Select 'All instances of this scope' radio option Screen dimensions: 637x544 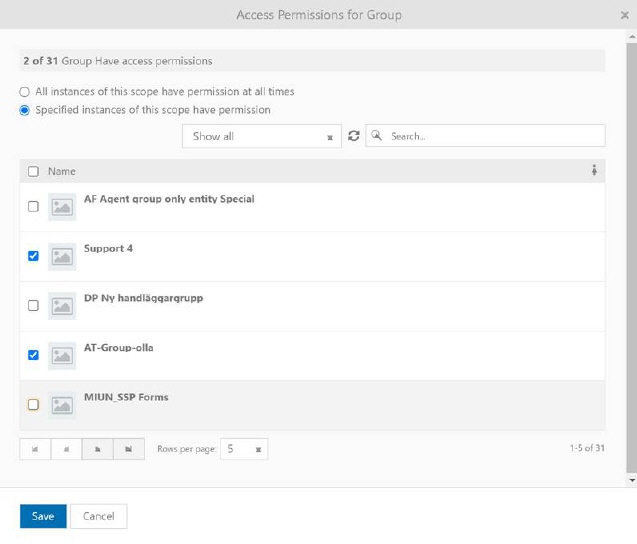(25, 92)
